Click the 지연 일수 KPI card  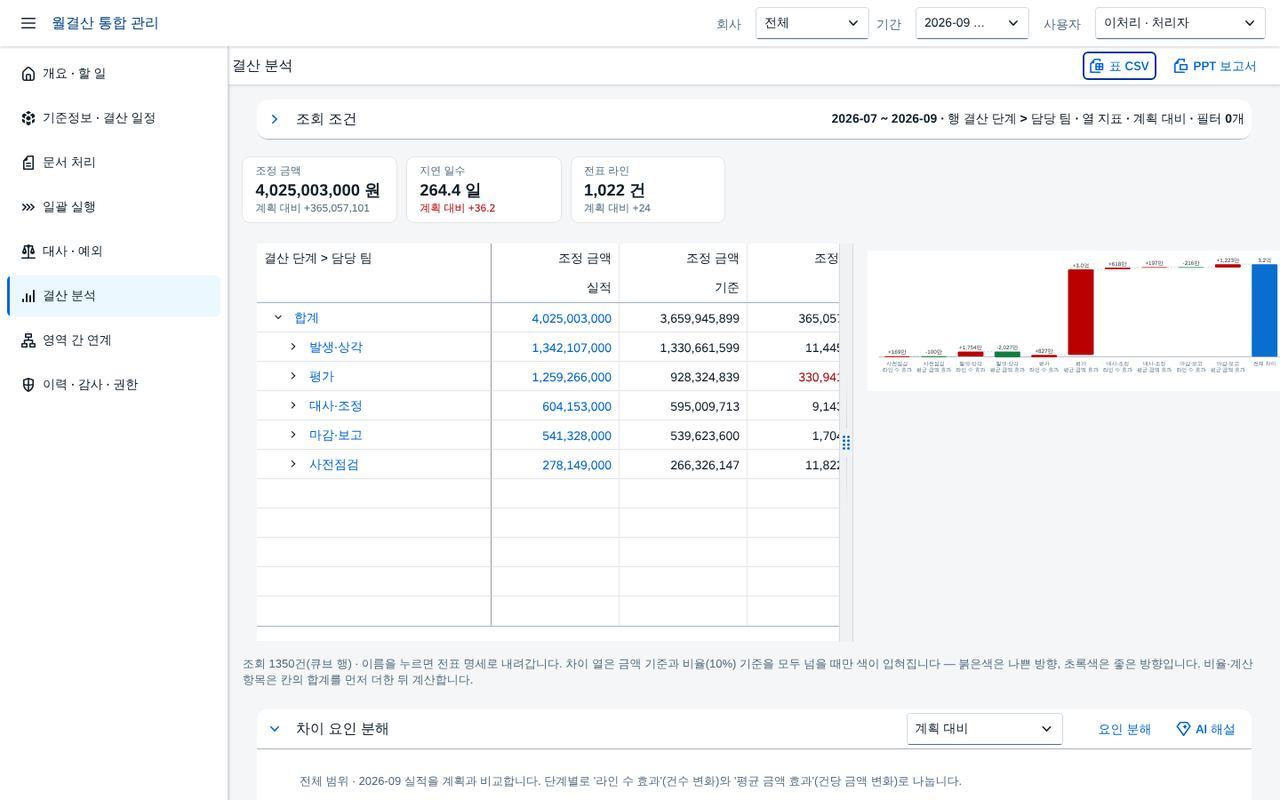pos(484,189)
